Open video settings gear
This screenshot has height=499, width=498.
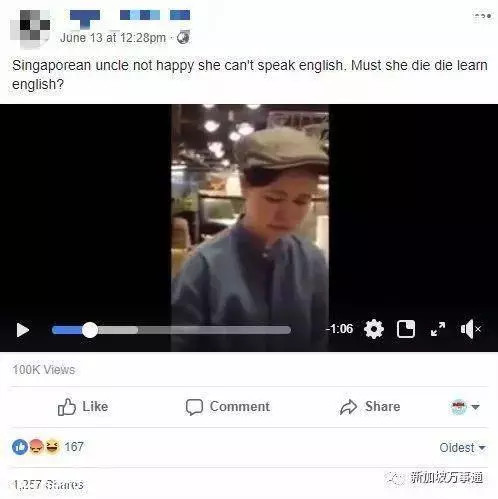pyautogui.click(x=374, y=329)
